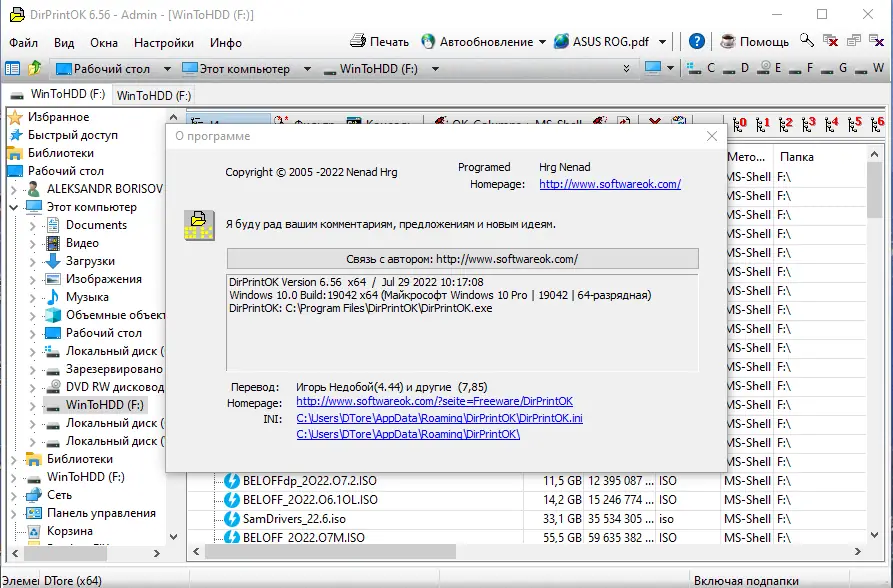Click the tree panel scroll up arrow
Viewport: 893px width, 588px height.
pyautogui.click(x=174, y=117)
